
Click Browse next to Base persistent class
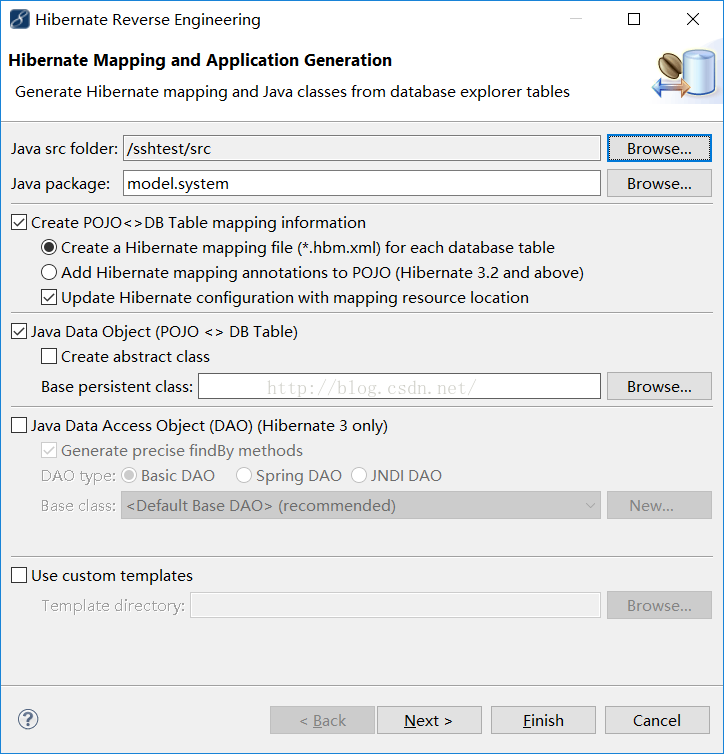click(x=659, y=386)
